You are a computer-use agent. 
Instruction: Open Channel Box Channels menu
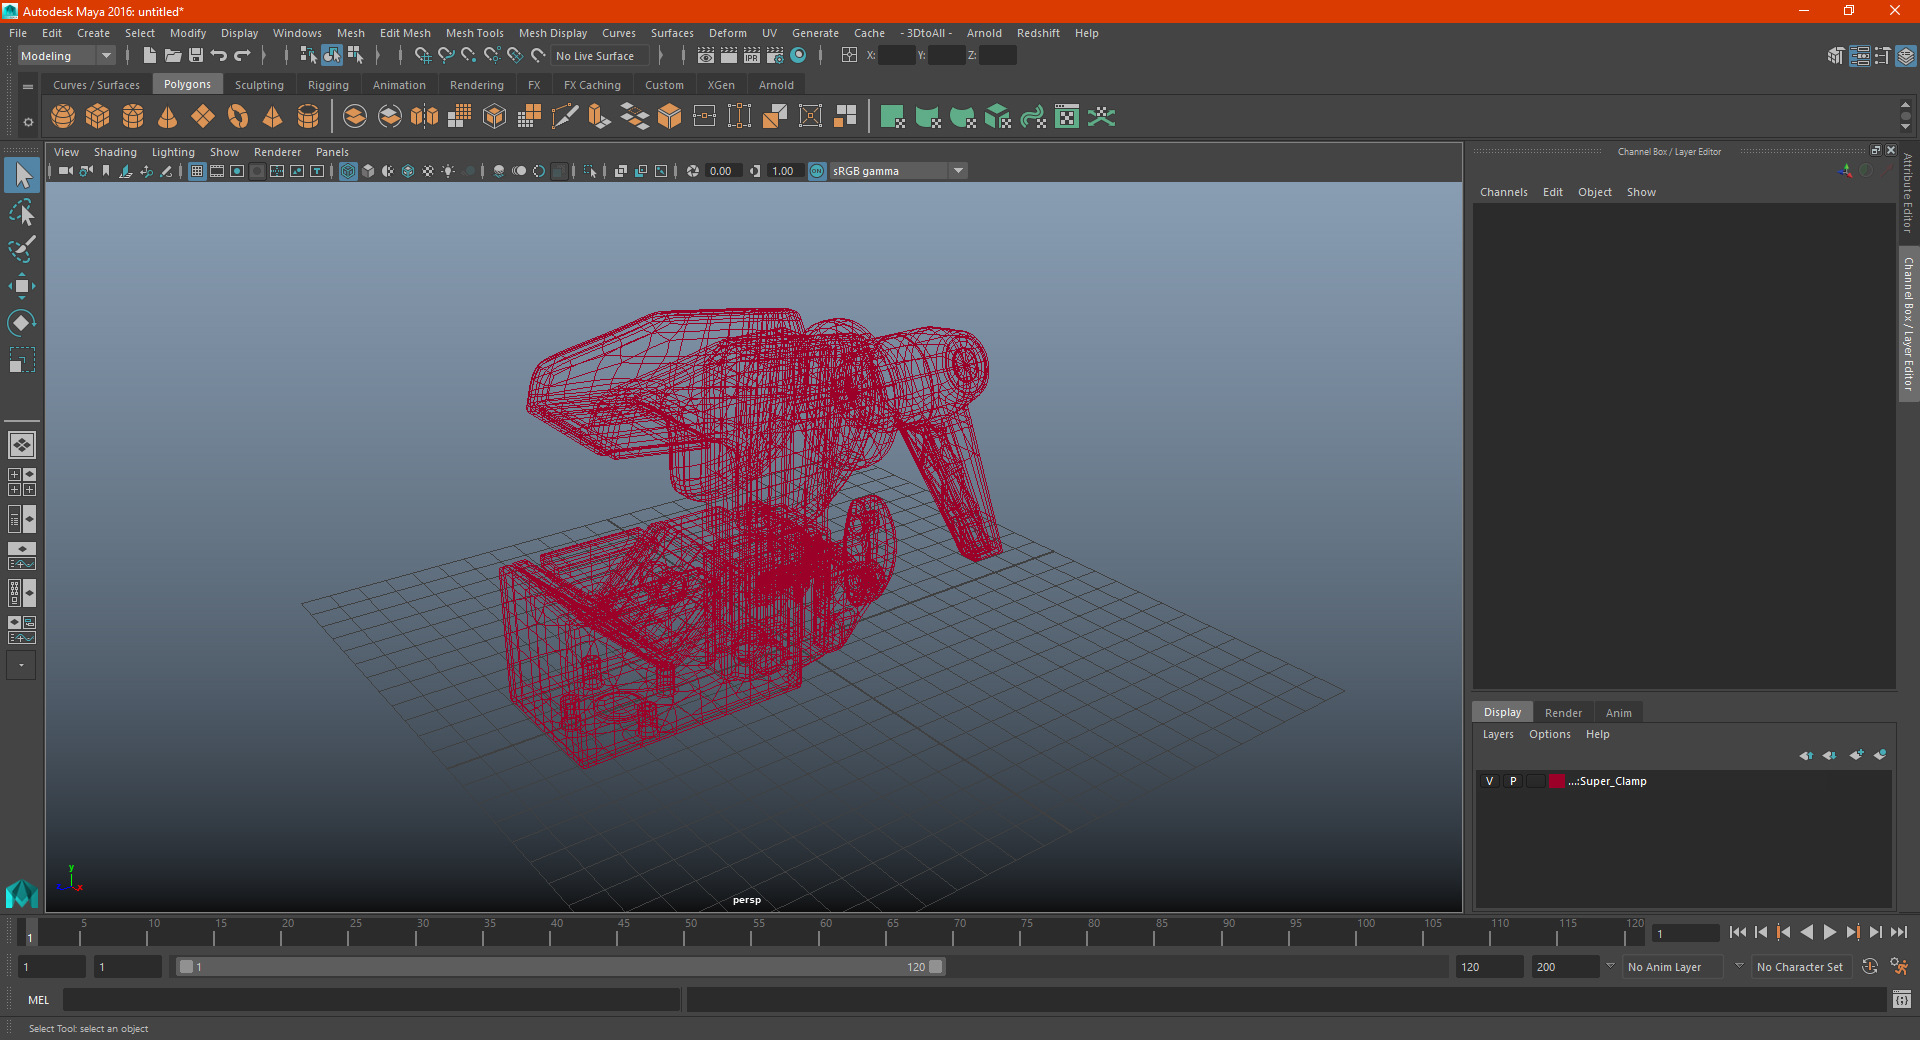tap(1503, 192)
